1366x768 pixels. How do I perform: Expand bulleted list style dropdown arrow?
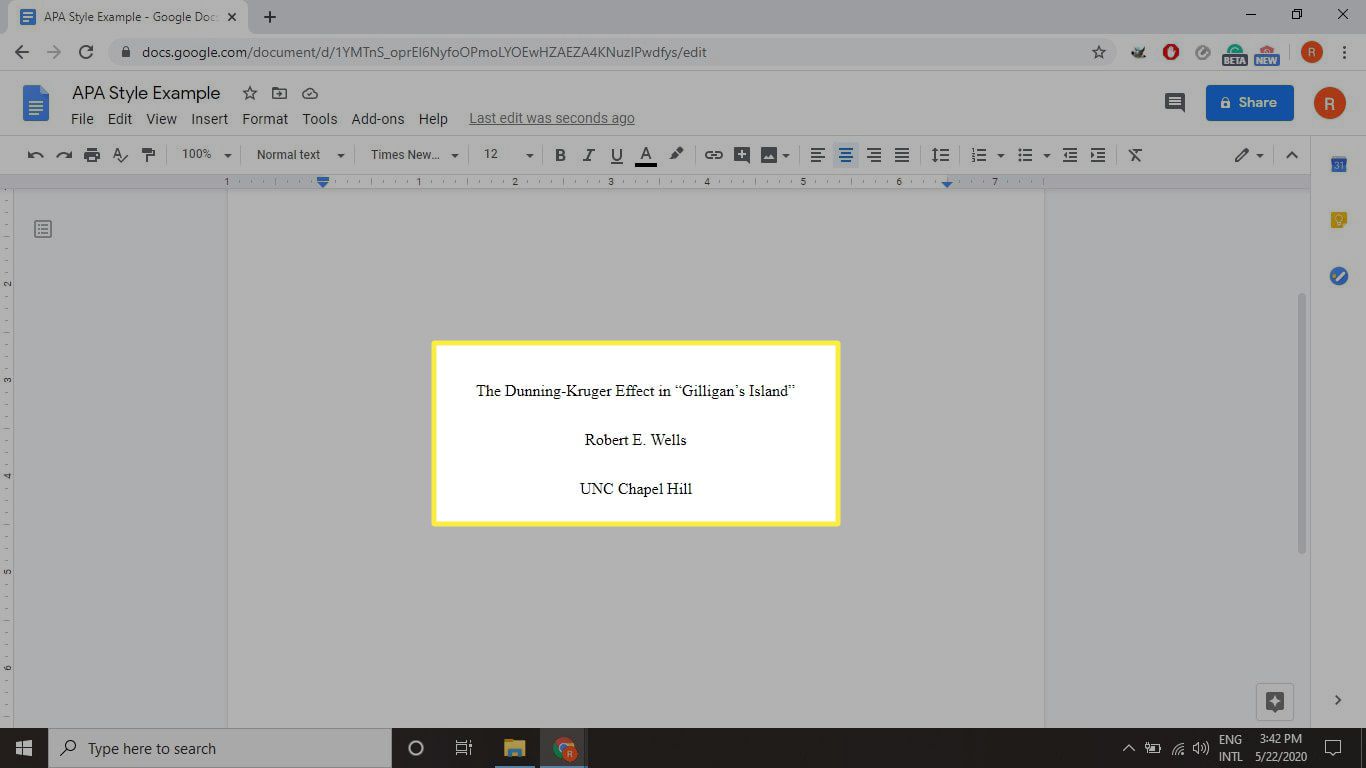click(x=1047, y=155)
